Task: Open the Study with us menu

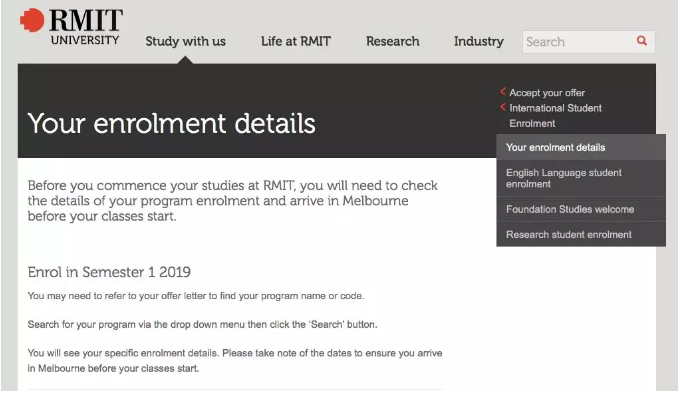Action: tap(185, 41)
